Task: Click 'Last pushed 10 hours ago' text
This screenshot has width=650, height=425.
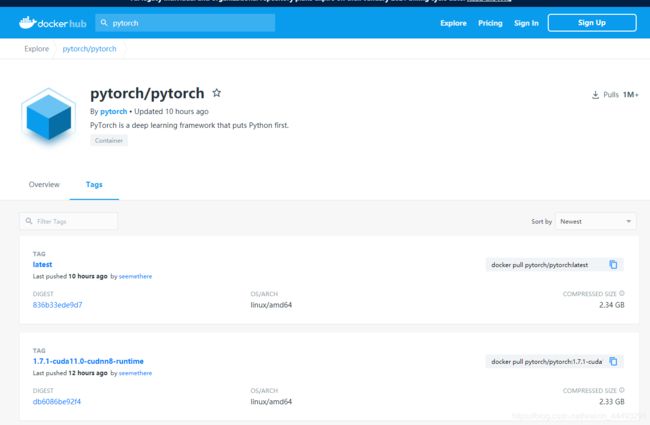Action: tap(70, 276)
